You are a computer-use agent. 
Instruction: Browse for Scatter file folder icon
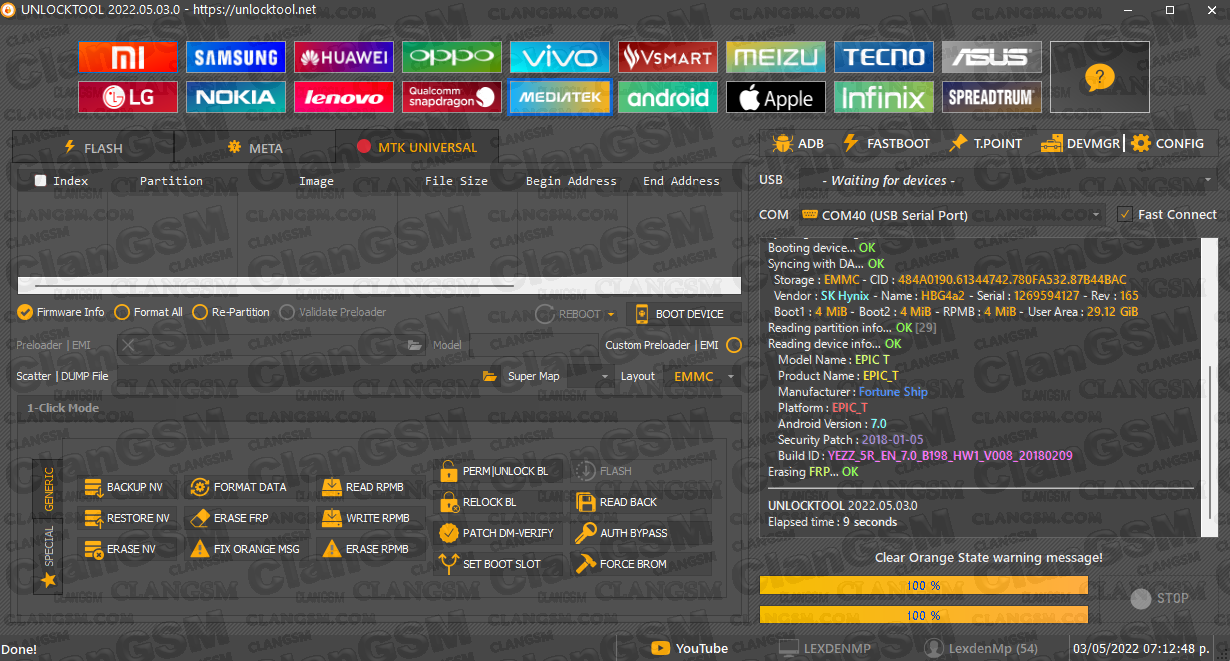point(490,376)
